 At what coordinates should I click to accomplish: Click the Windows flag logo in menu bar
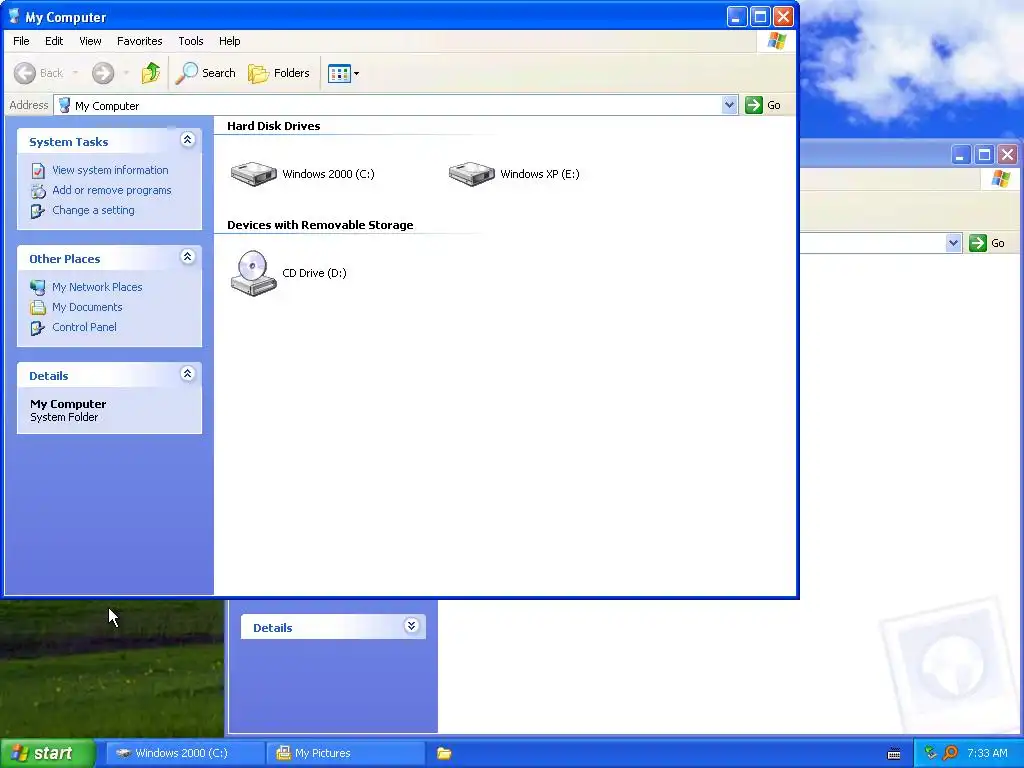click(x=776, y=41)
